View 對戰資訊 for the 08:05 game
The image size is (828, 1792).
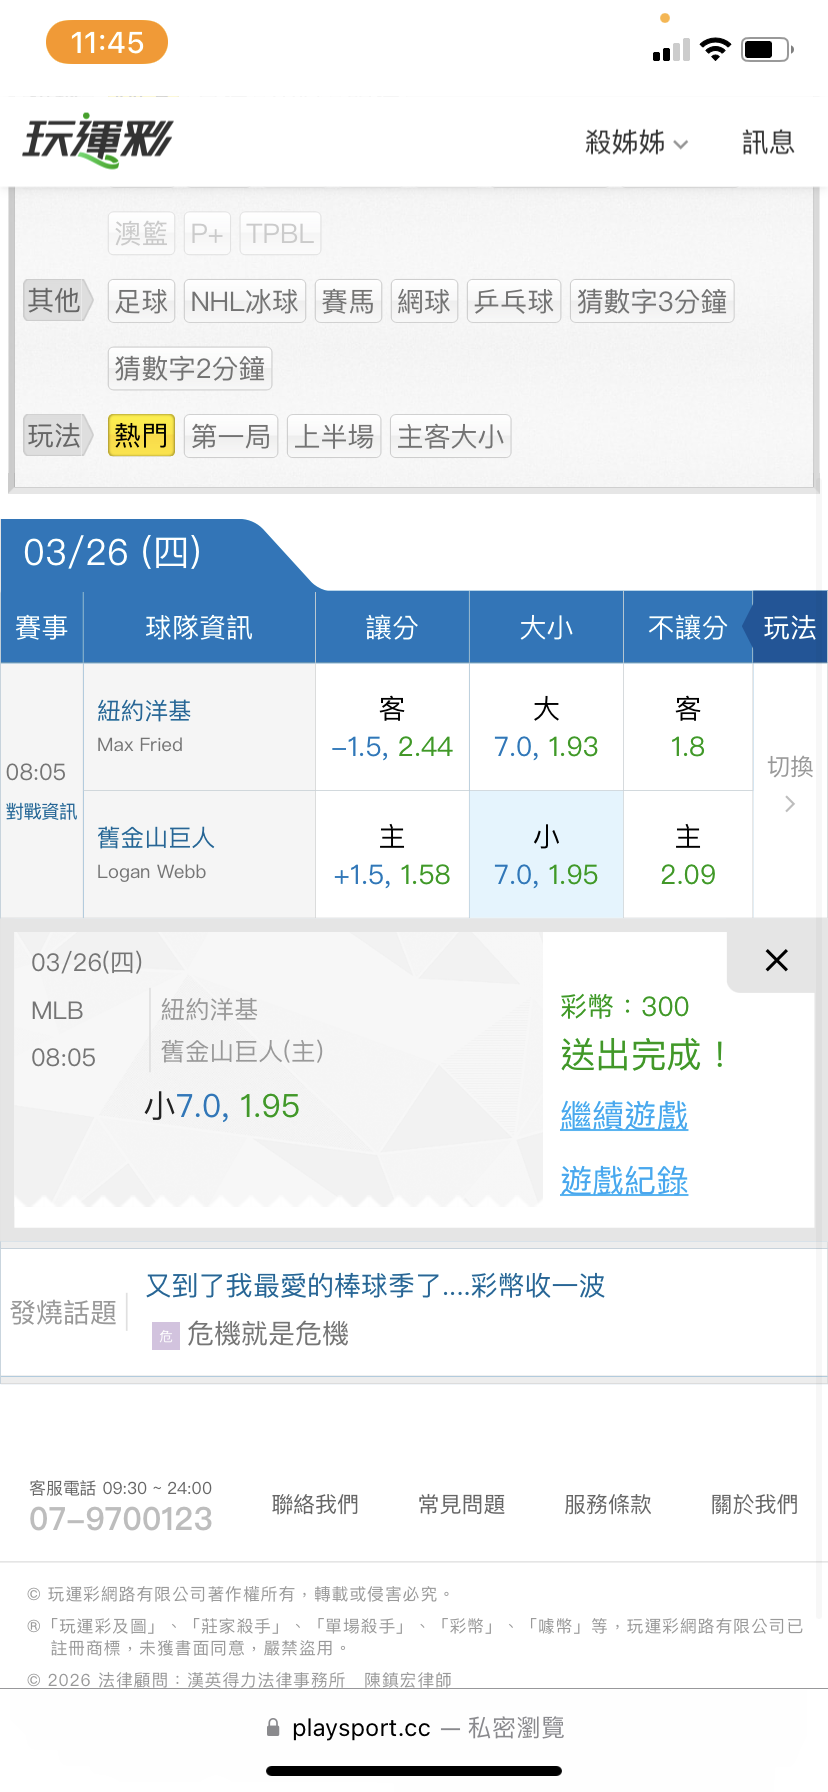[x=41, y=812]
